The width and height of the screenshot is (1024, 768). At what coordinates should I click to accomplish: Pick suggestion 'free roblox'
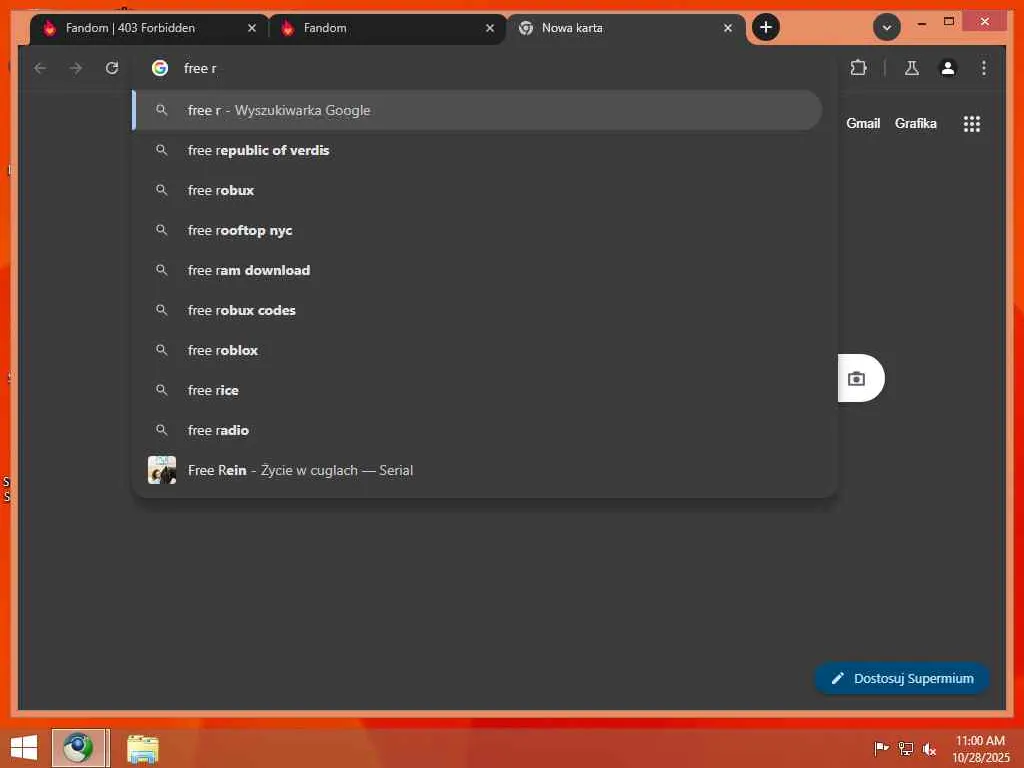477,350
